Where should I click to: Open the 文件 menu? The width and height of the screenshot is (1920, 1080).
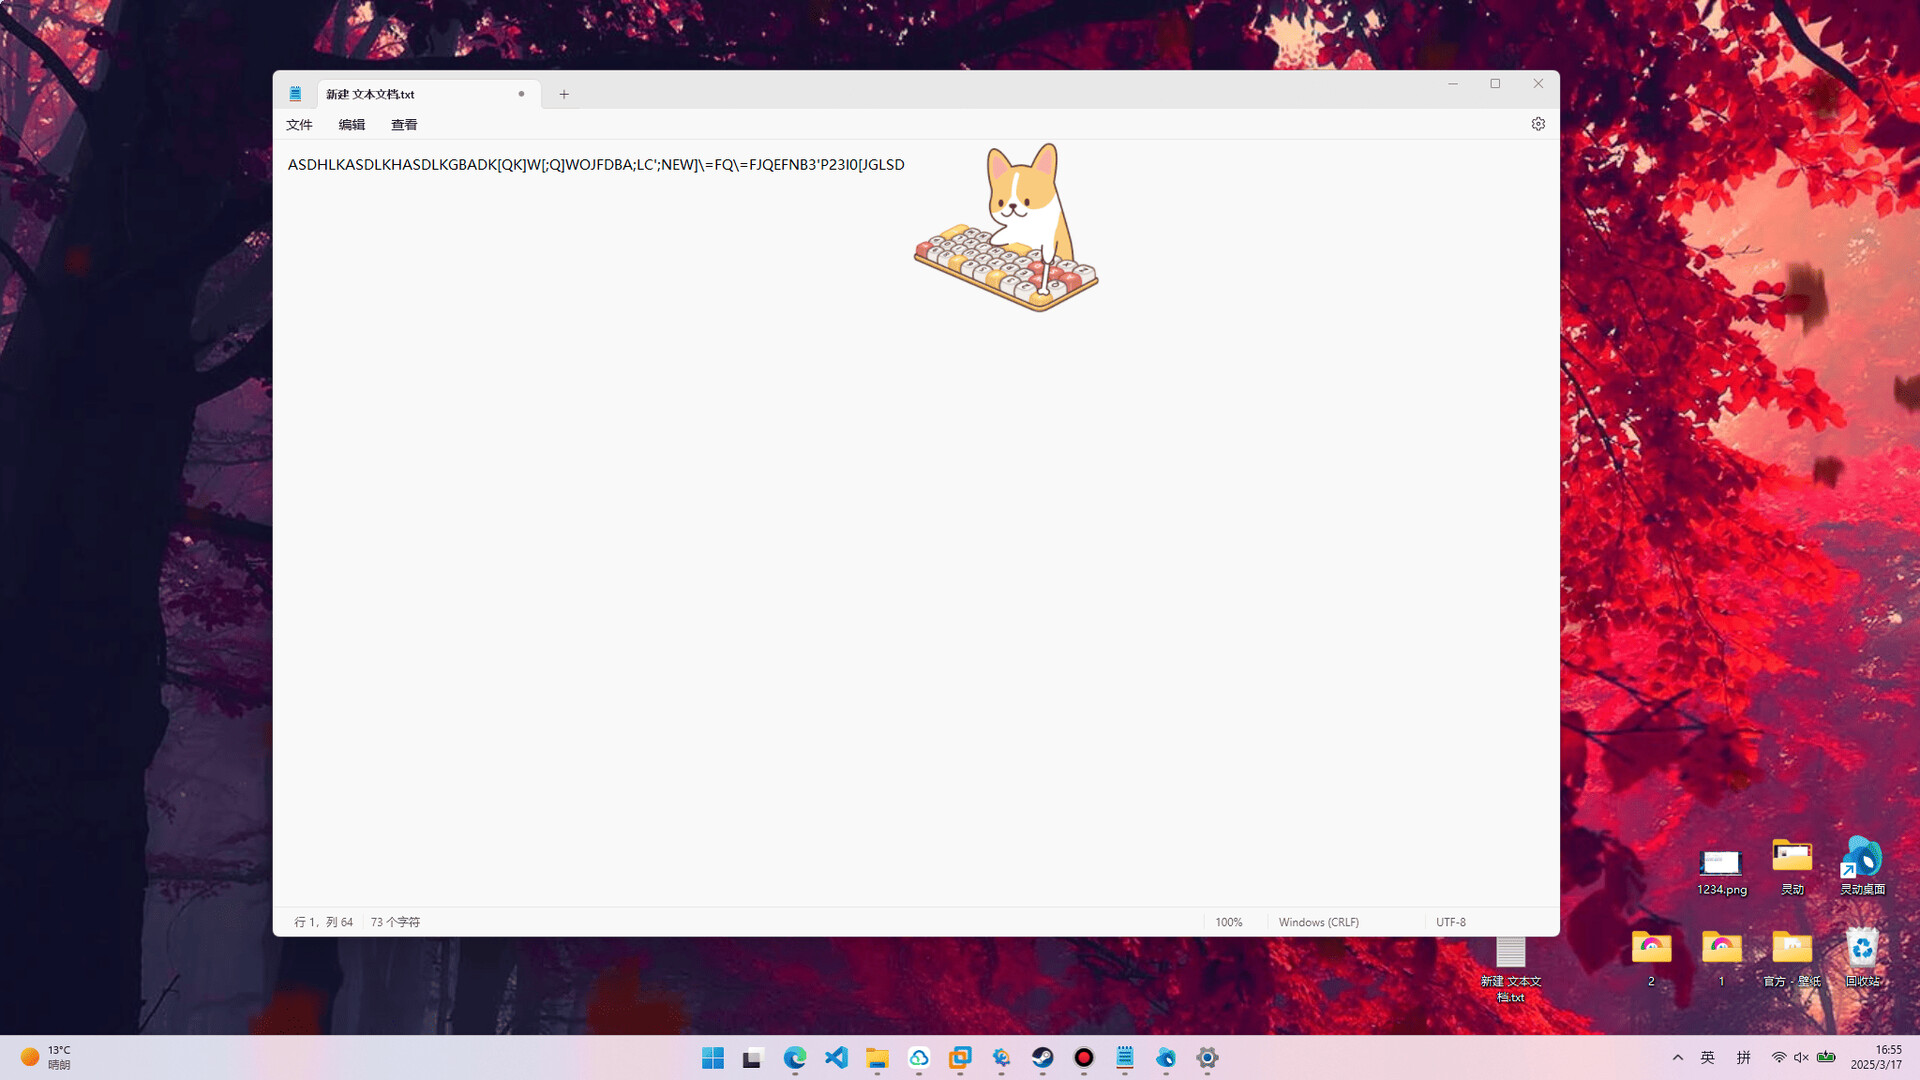pos(299,125)
